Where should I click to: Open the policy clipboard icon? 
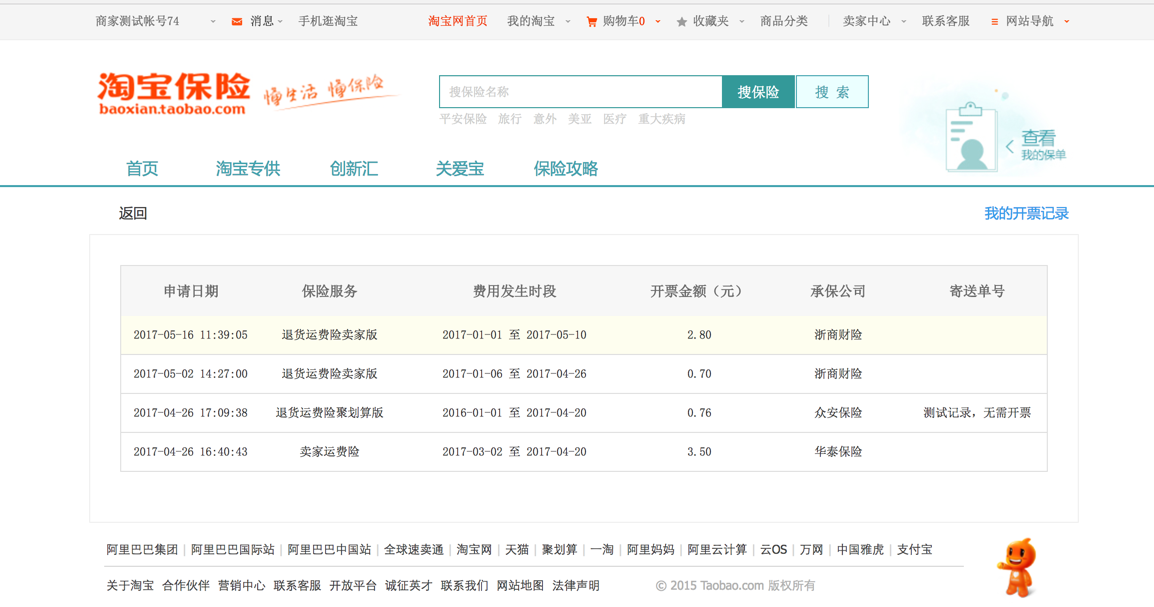coord(971,137)
